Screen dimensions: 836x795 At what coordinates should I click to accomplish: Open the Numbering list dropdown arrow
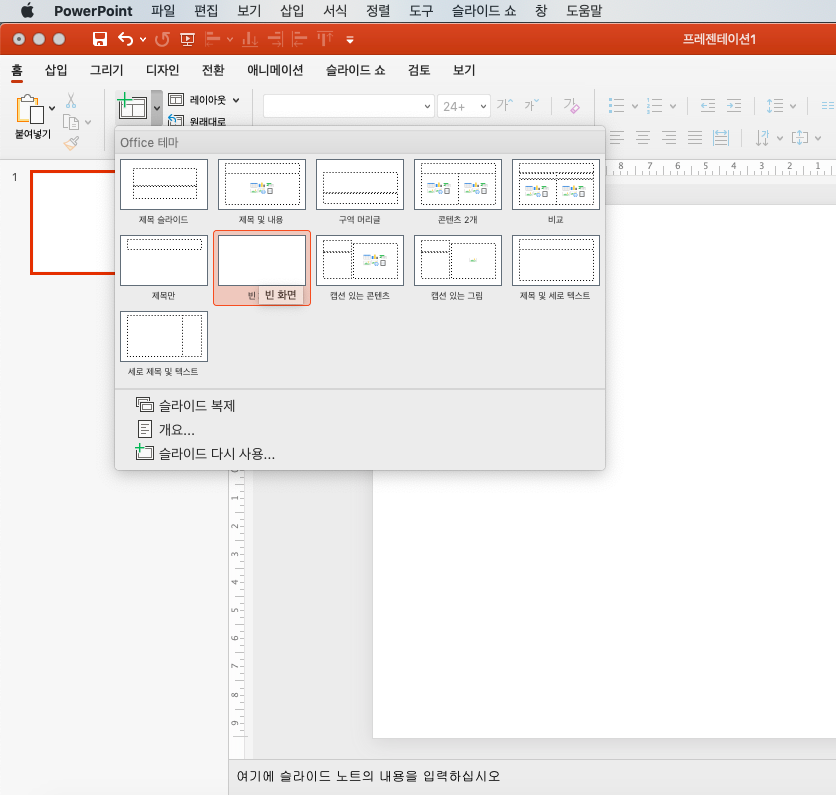[x=673, y=106]
